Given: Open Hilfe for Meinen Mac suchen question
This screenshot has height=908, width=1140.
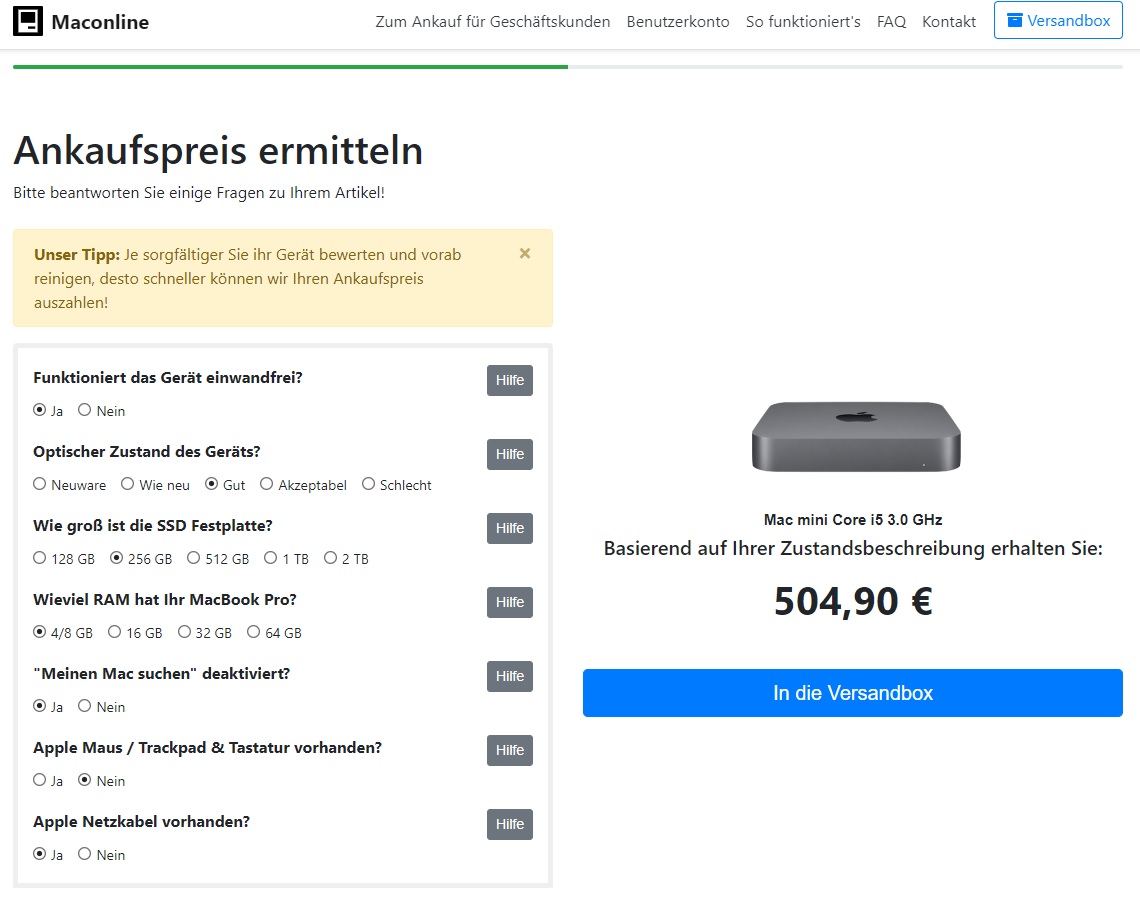Looking at the screenshot, I should click(509, 676).
